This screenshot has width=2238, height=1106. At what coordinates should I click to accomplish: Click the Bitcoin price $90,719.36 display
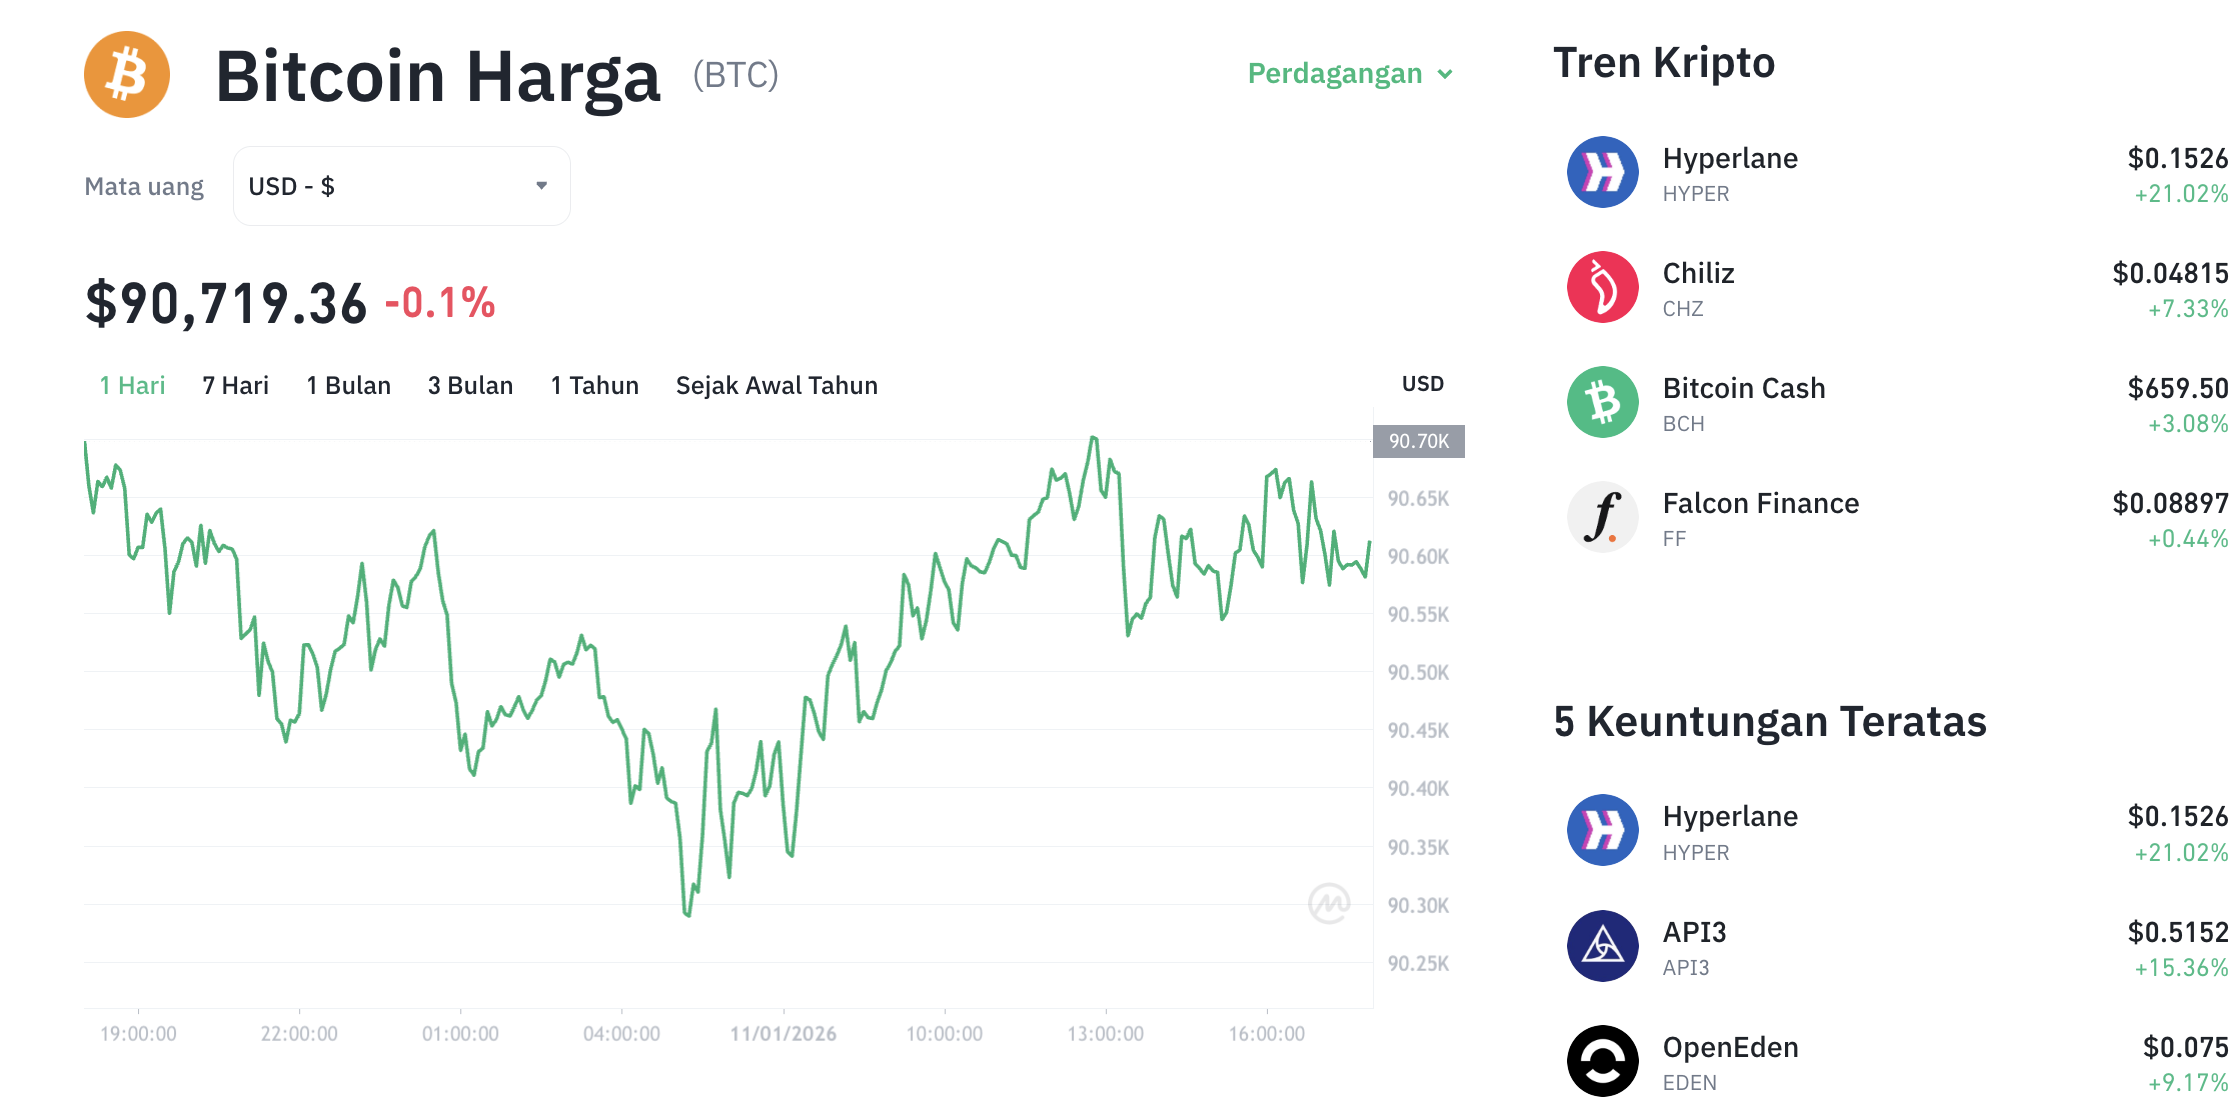(x=225, y=301)
